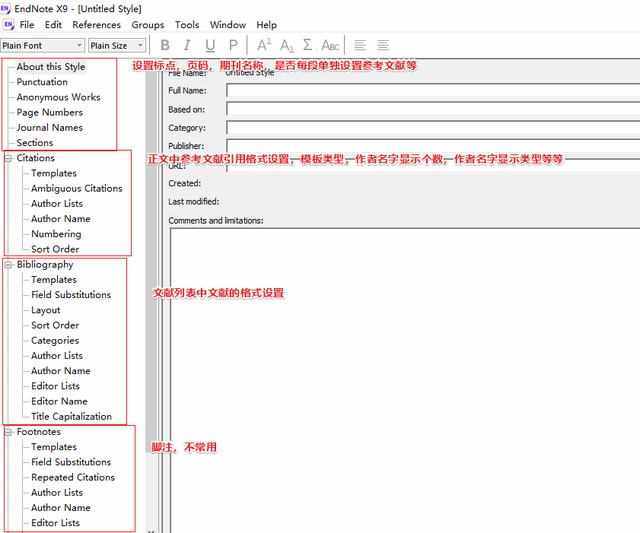Select Title Capitalization under Bibliography
This screenshot has width=640, height=533.
pos(71,417)
